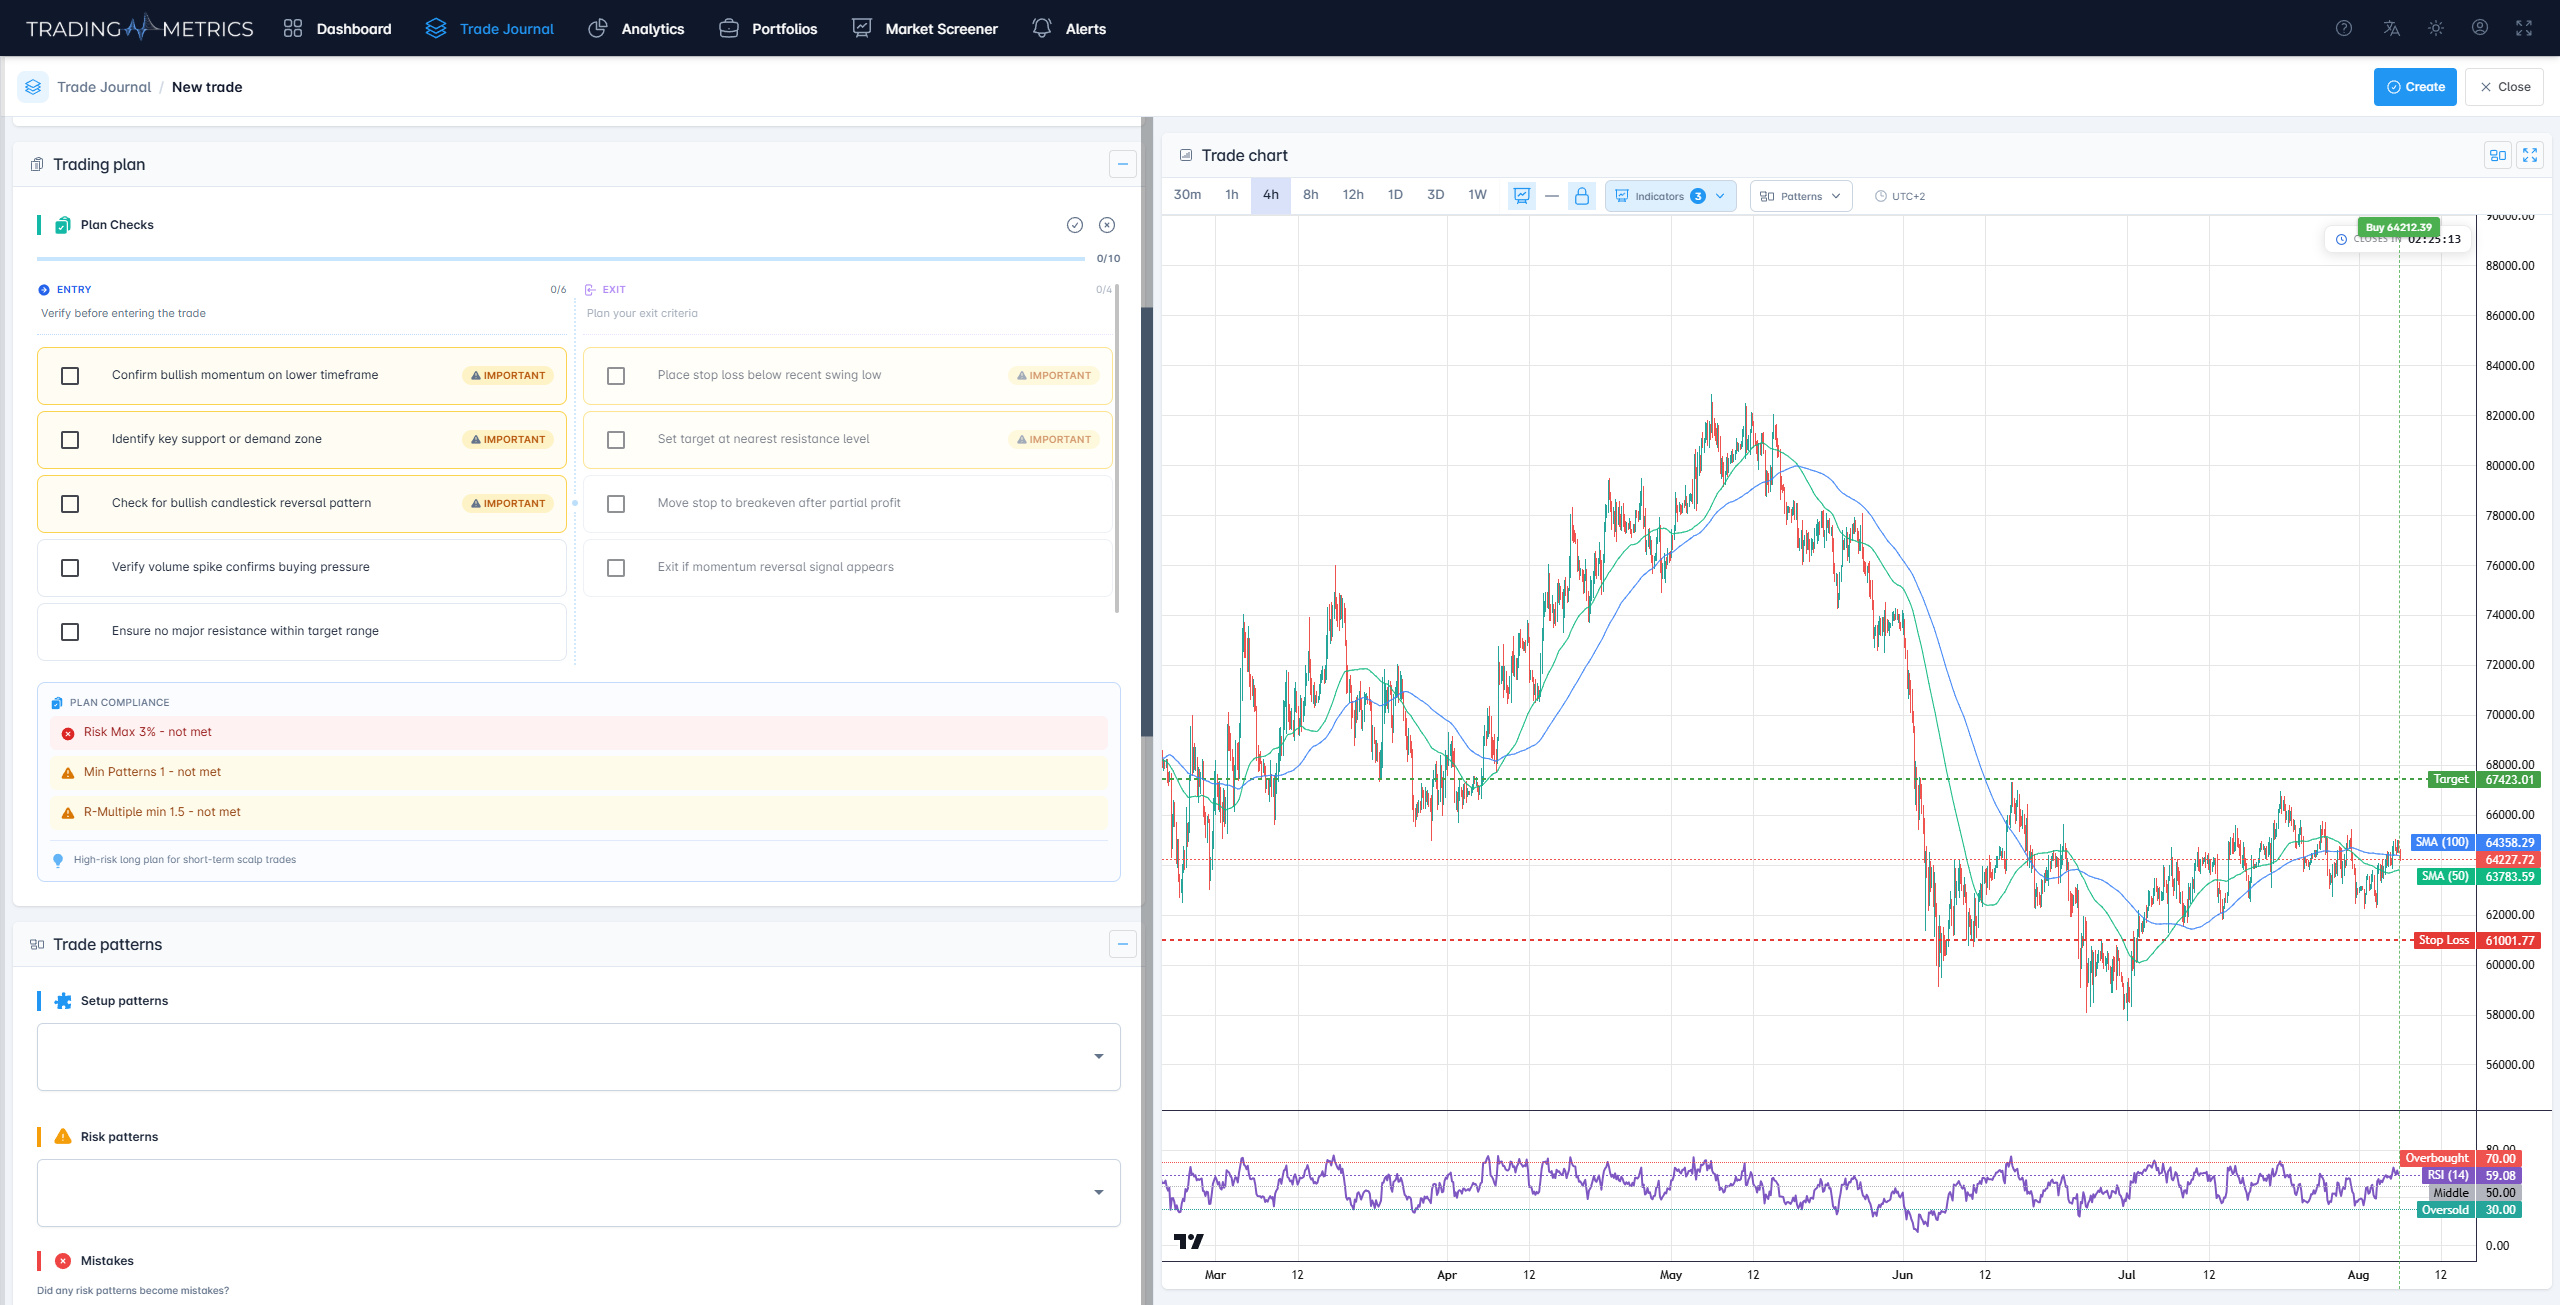This screenshot has width=2560, height=1305.
Task: Toggle chart layout panel icon
Action: pyautogui.click(x=2497, y=155)
